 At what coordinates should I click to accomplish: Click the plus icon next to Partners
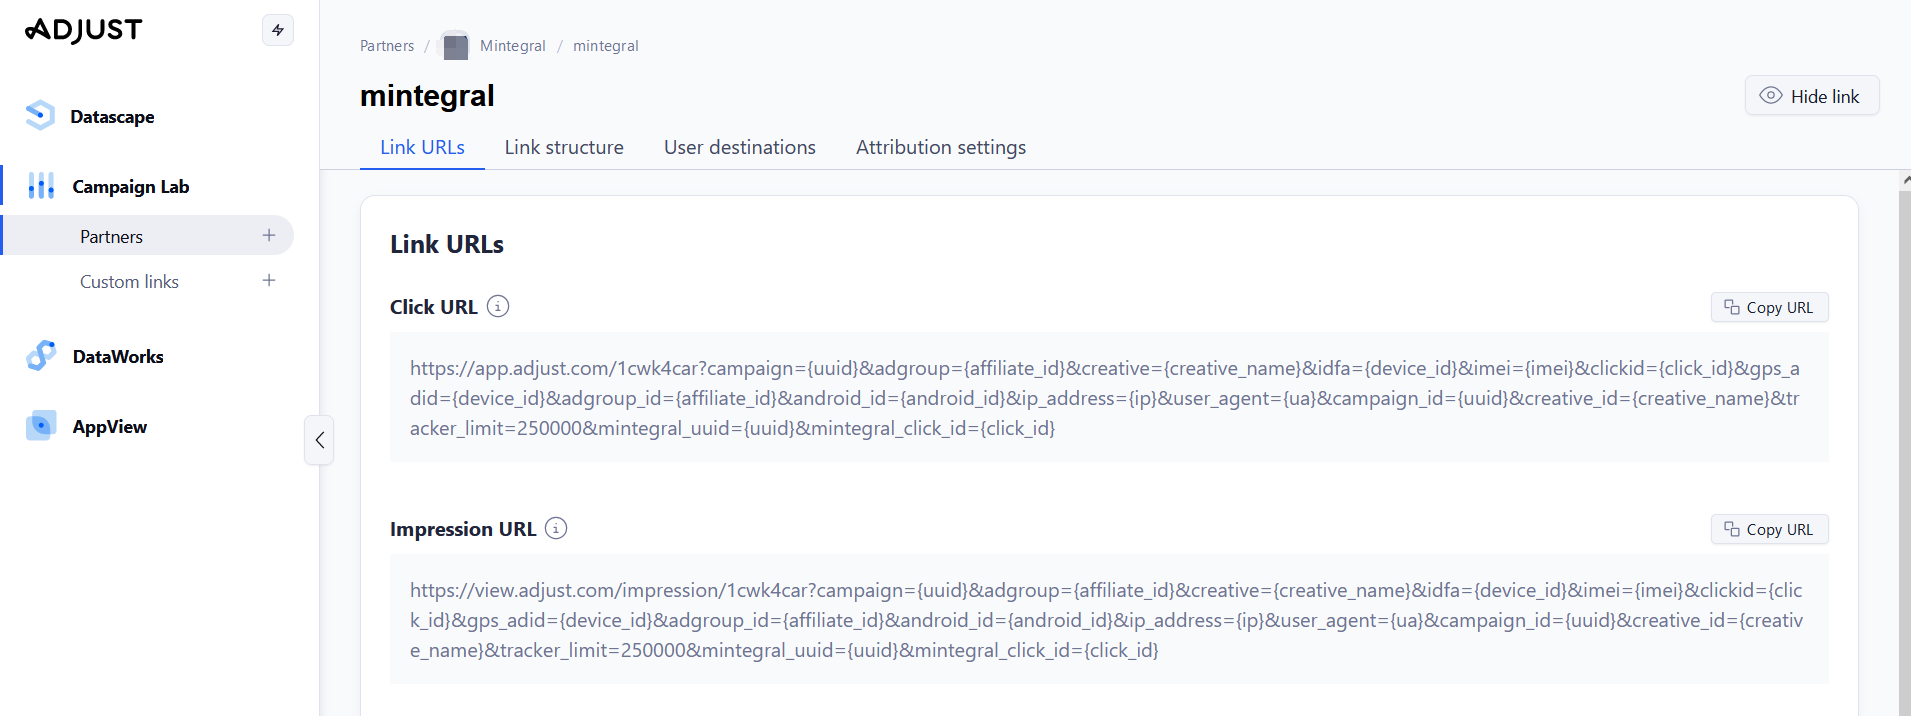pos(269,236)
